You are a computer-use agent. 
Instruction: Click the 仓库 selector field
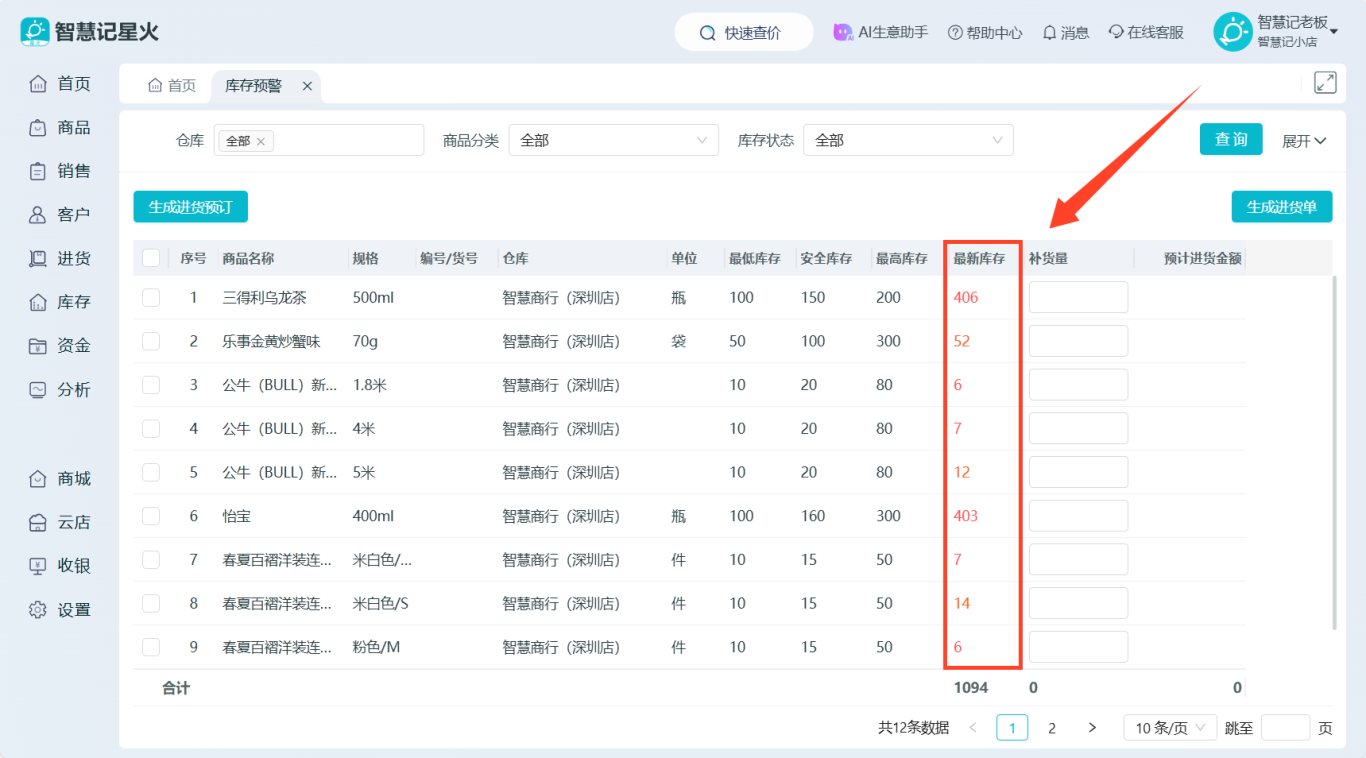click(x=320, y=140)
